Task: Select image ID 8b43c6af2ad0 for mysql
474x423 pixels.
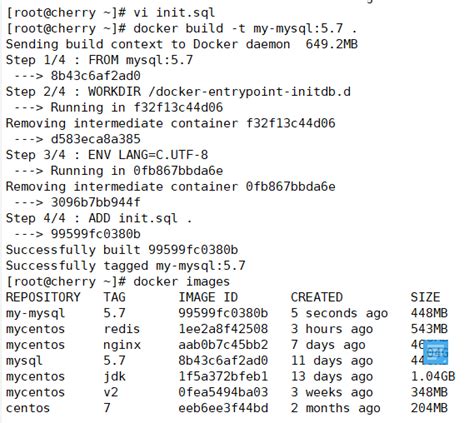Action: pyautogui.click(x=223, y=360)
